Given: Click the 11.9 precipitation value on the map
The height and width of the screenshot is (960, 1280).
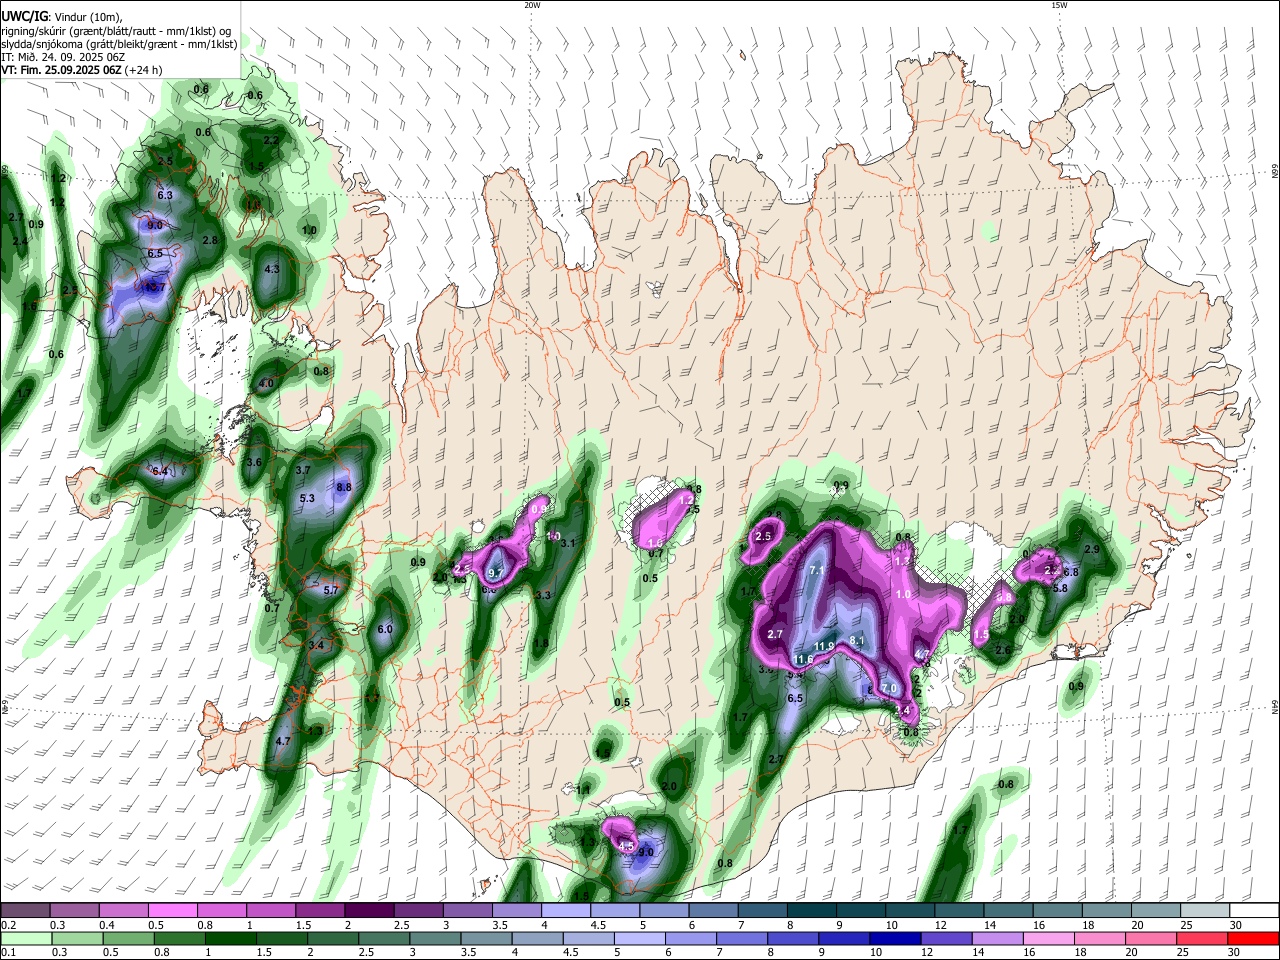Looking at the screenshot, I should 824,646.
